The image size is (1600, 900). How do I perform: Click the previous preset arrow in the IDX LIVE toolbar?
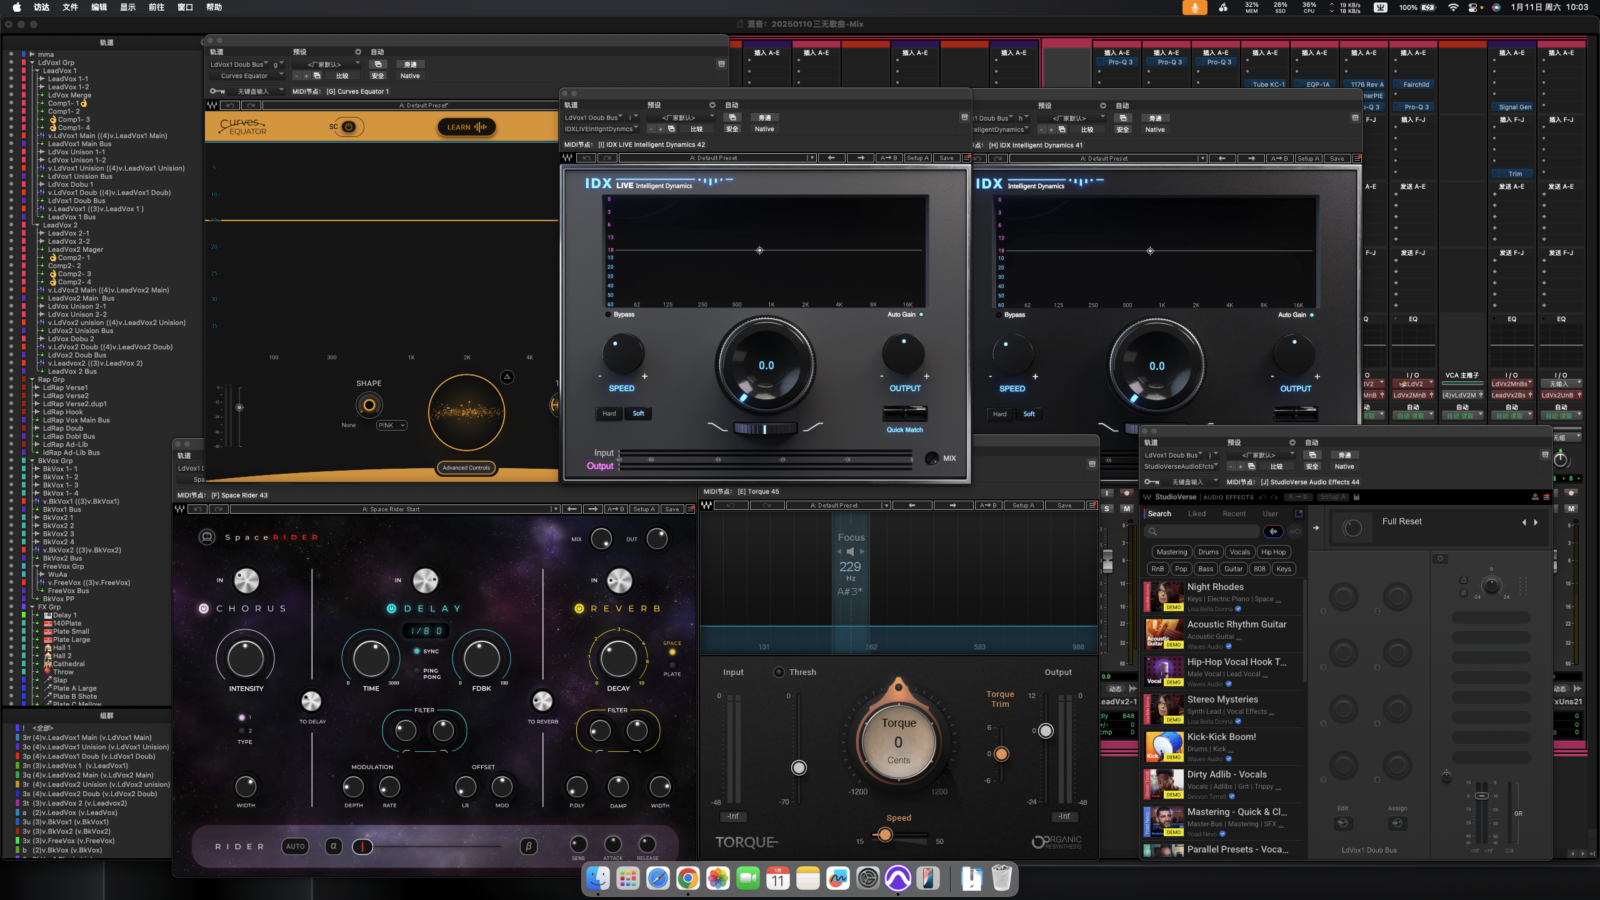coord(831,158)
